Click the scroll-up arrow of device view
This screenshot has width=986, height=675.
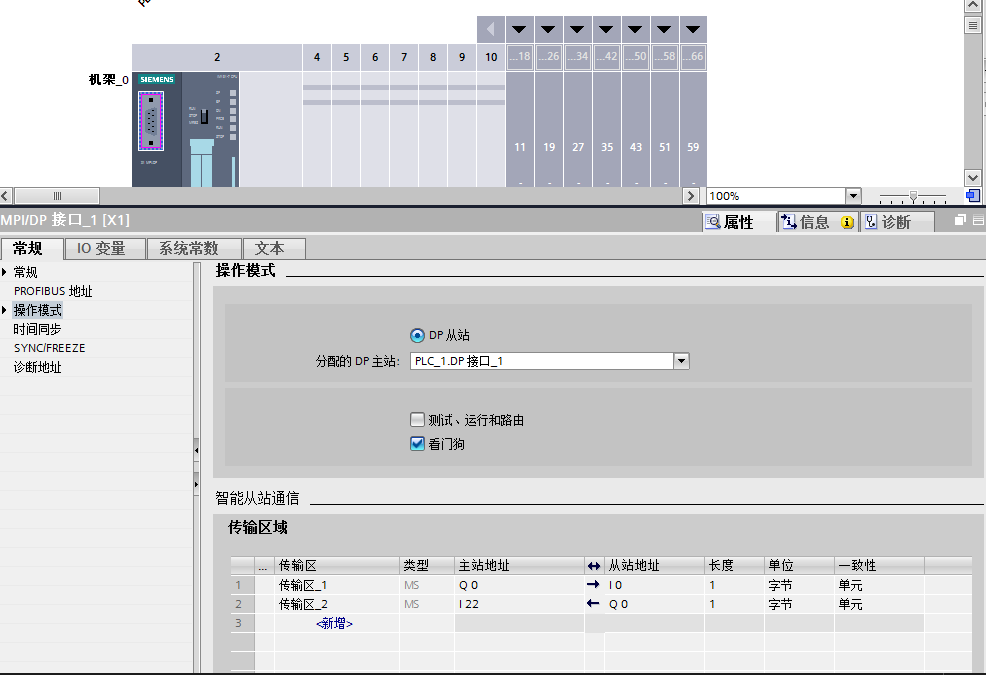pyautogui.click(x=973, y=6)
